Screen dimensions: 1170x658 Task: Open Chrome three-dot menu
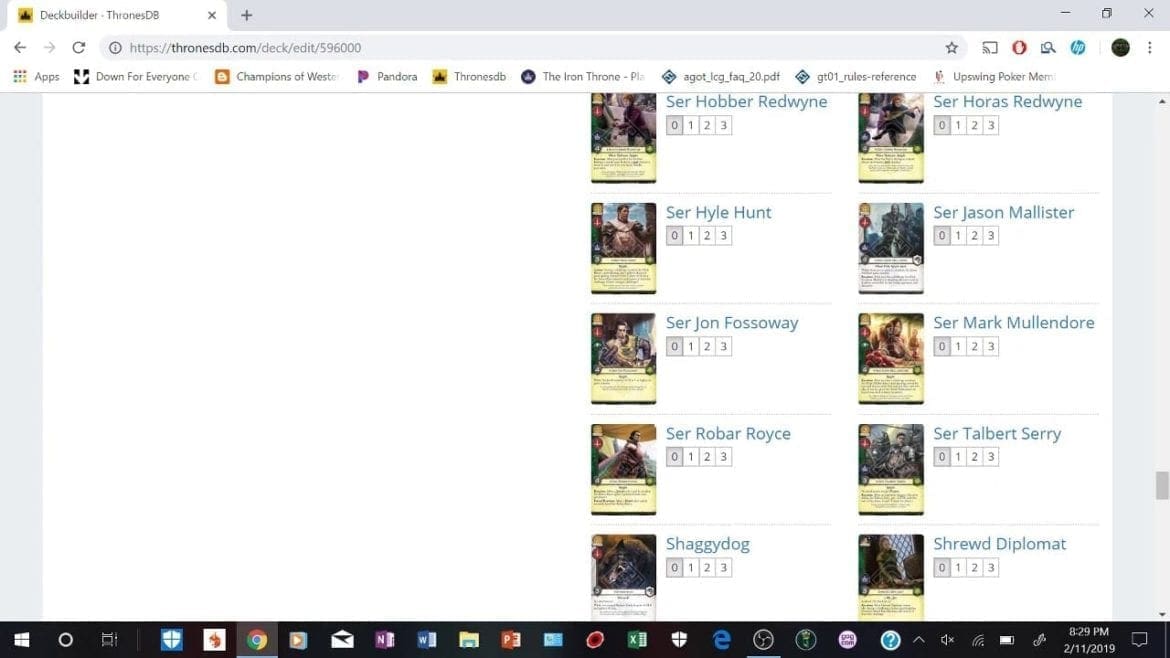(x=1150, y=48)
